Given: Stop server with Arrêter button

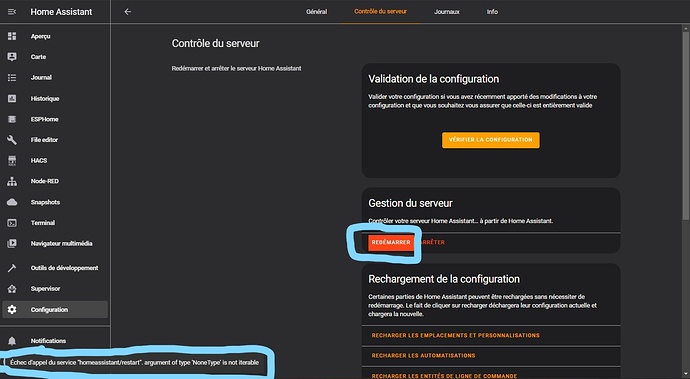Looking at the screenshot, I should point(432,243).
